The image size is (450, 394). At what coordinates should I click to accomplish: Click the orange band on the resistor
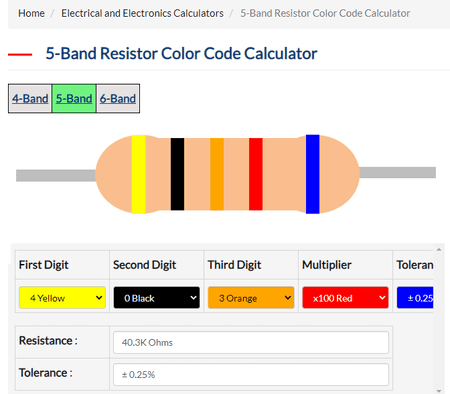click(x=217, y=174)
